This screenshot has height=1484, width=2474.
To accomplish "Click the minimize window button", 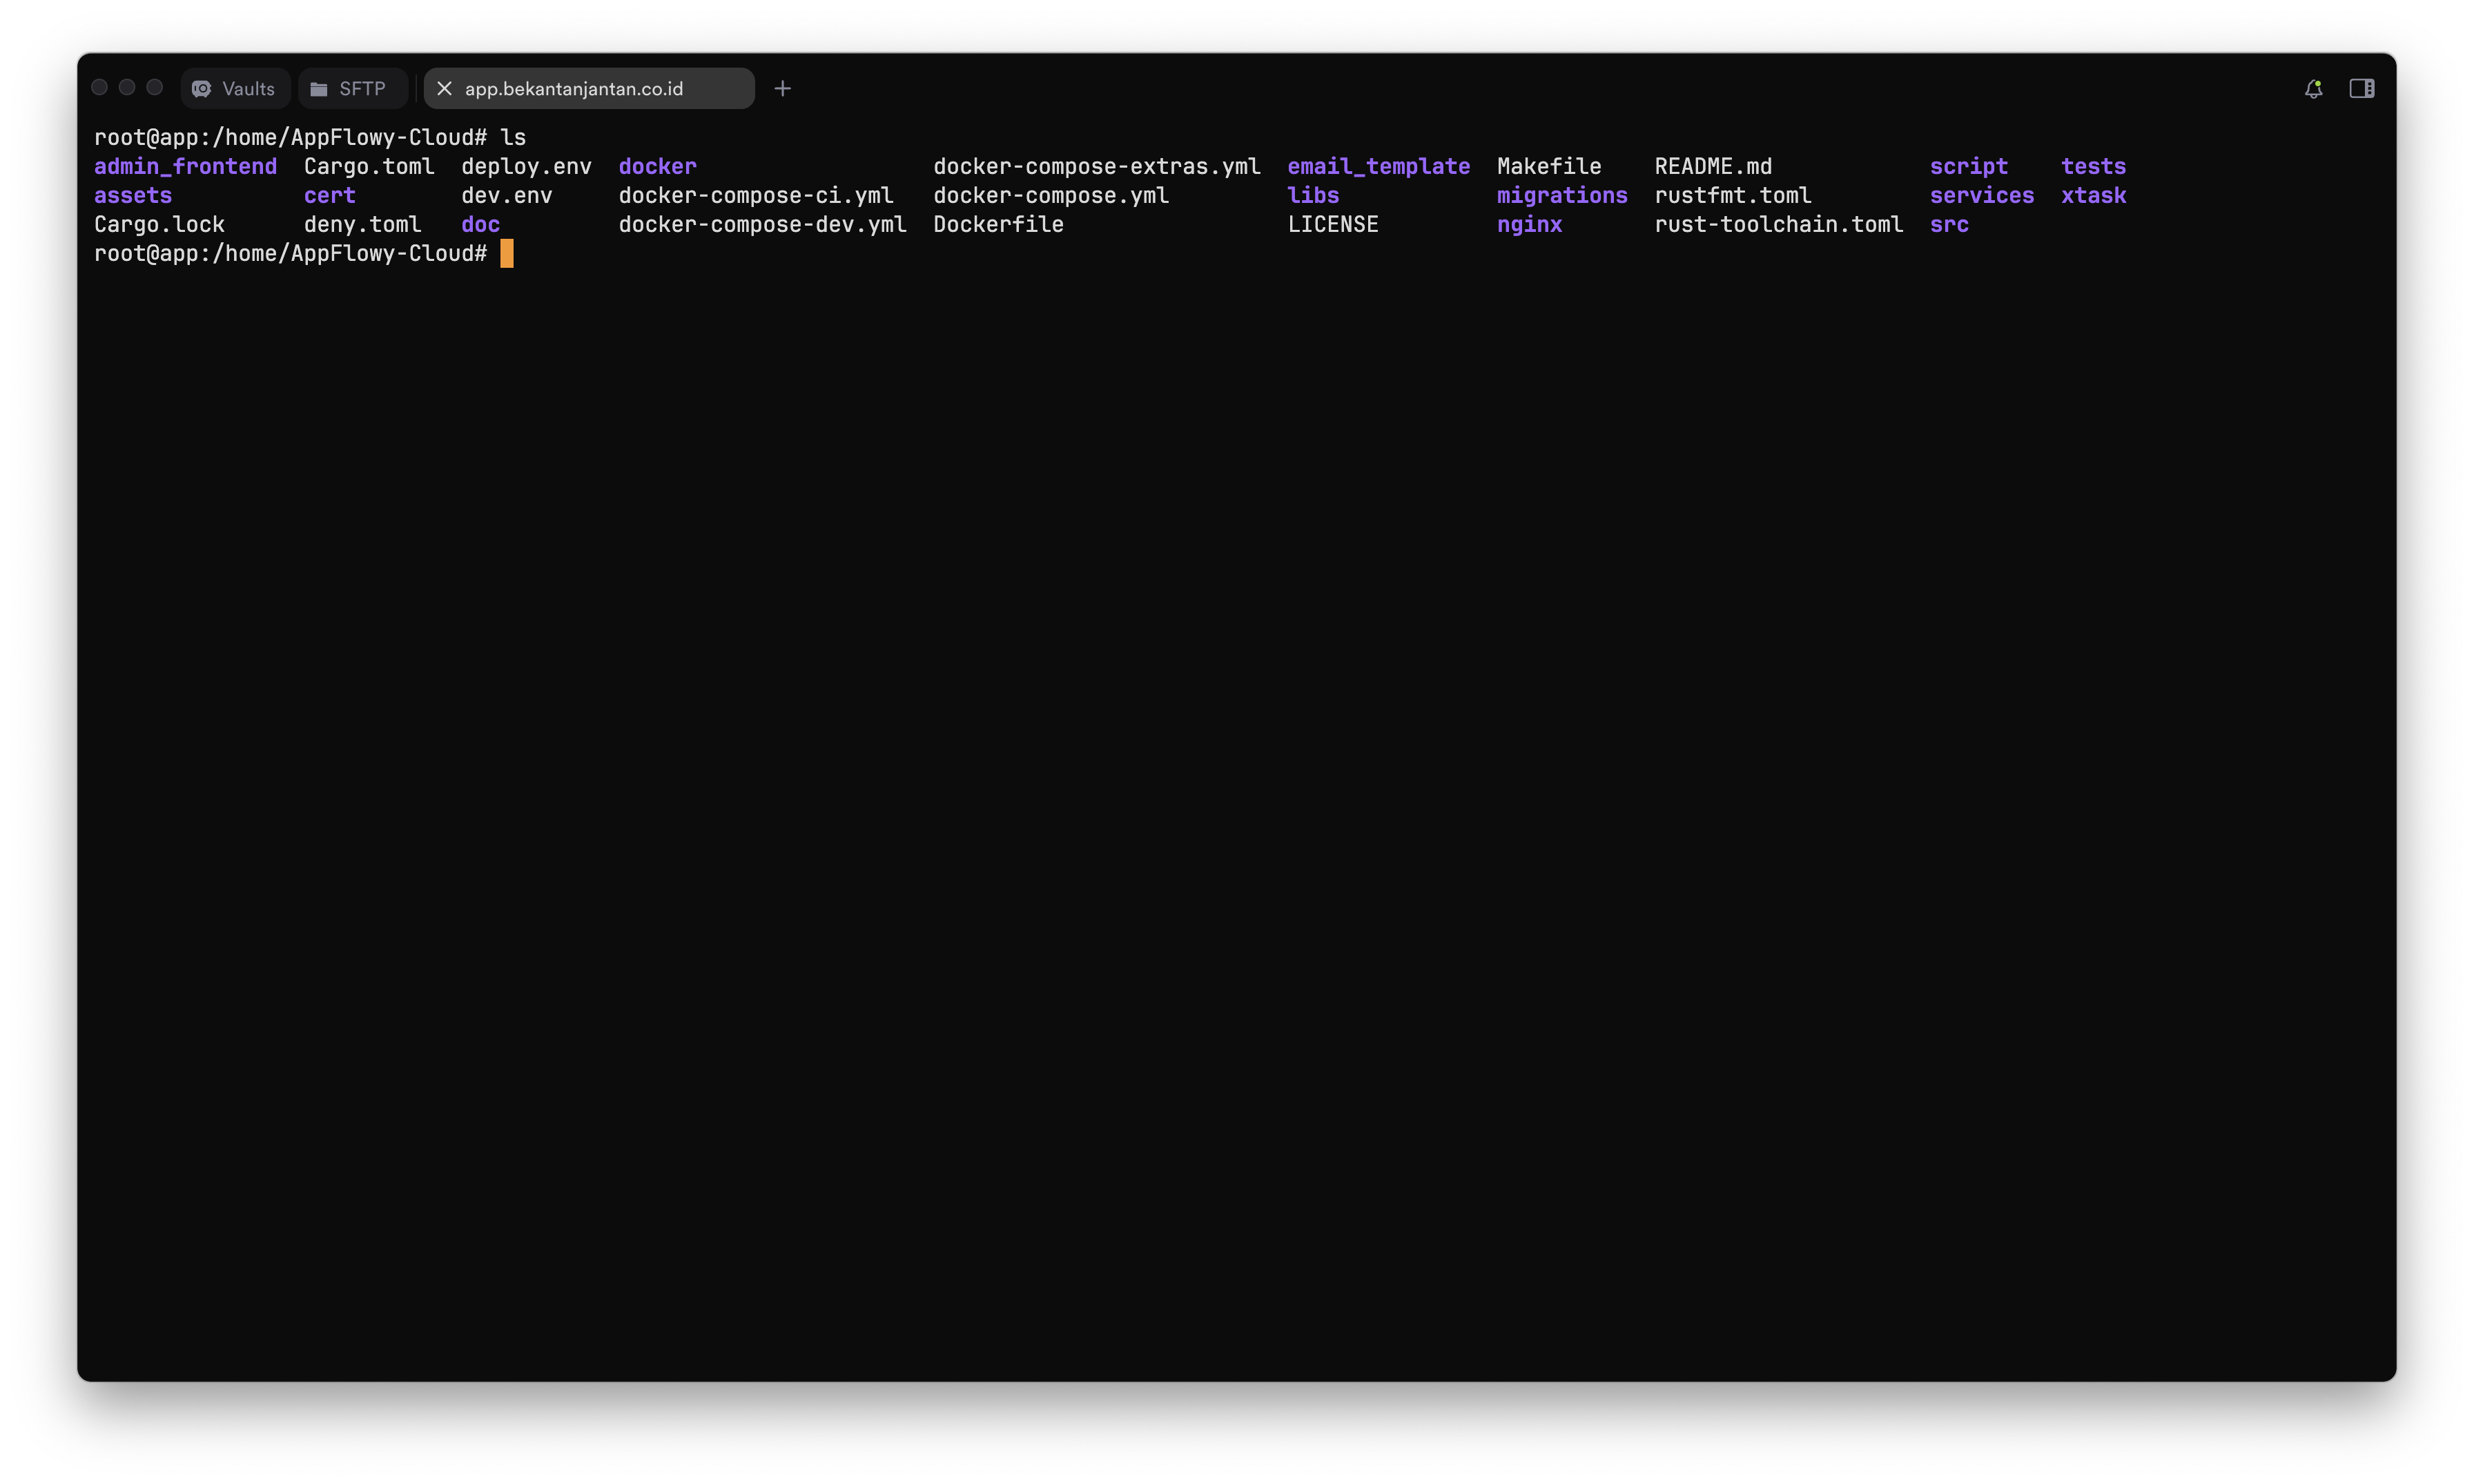I will (x=127, y=87).
